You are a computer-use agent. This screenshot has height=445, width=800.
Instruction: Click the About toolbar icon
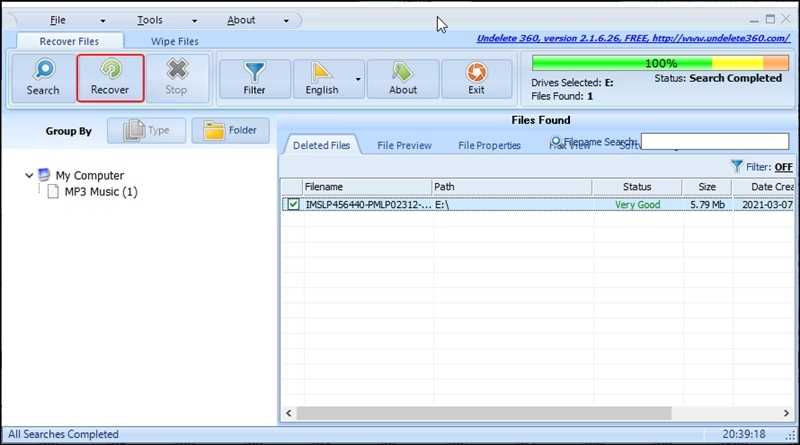tap(403, 72)
